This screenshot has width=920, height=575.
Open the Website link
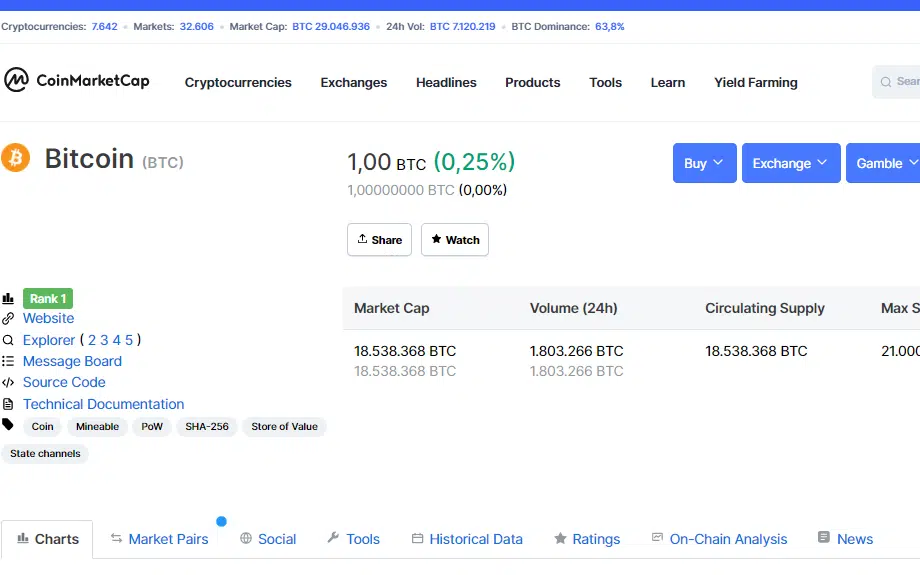point(49,319)
